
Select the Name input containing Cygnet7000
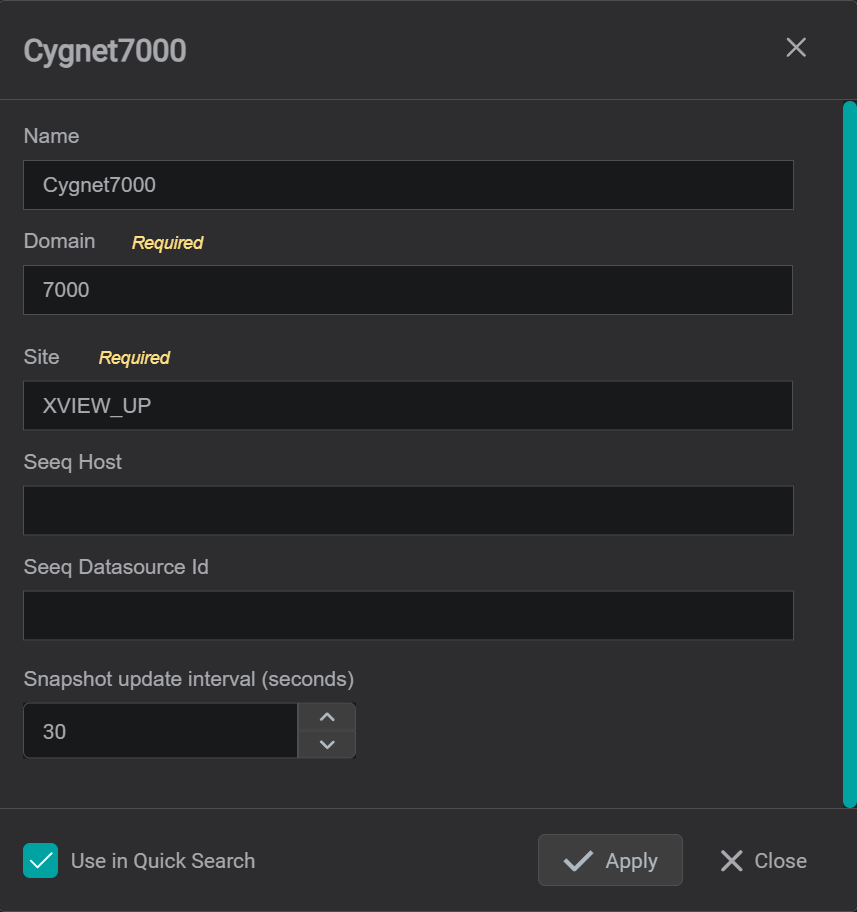point(408,185)
